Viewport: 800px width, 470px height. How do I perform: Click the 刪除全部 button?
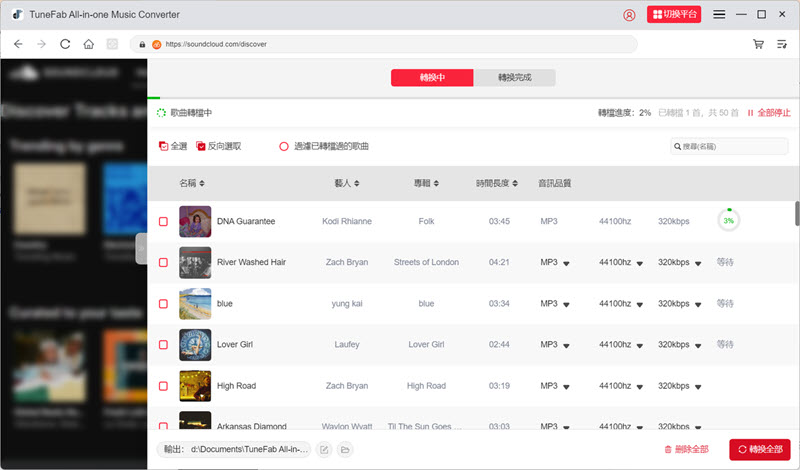pyautogui.click(x=686, y=450)
